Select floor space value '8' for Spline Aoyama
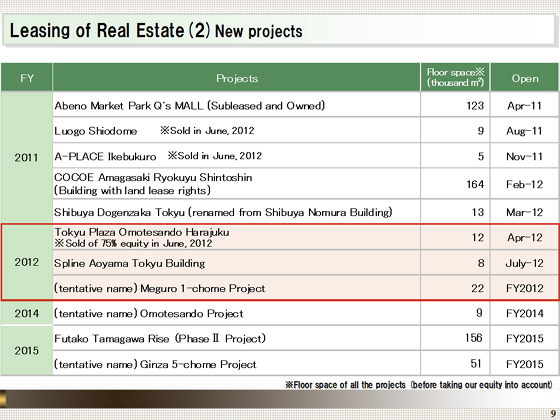The width and height of the screenshot is (560, 420). [481, 263]
